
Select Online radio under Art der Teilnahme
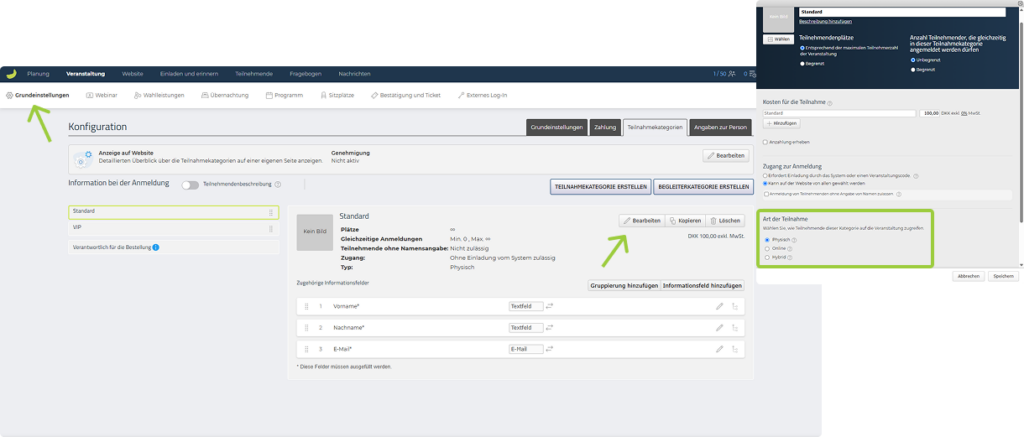tap(767, 248)
